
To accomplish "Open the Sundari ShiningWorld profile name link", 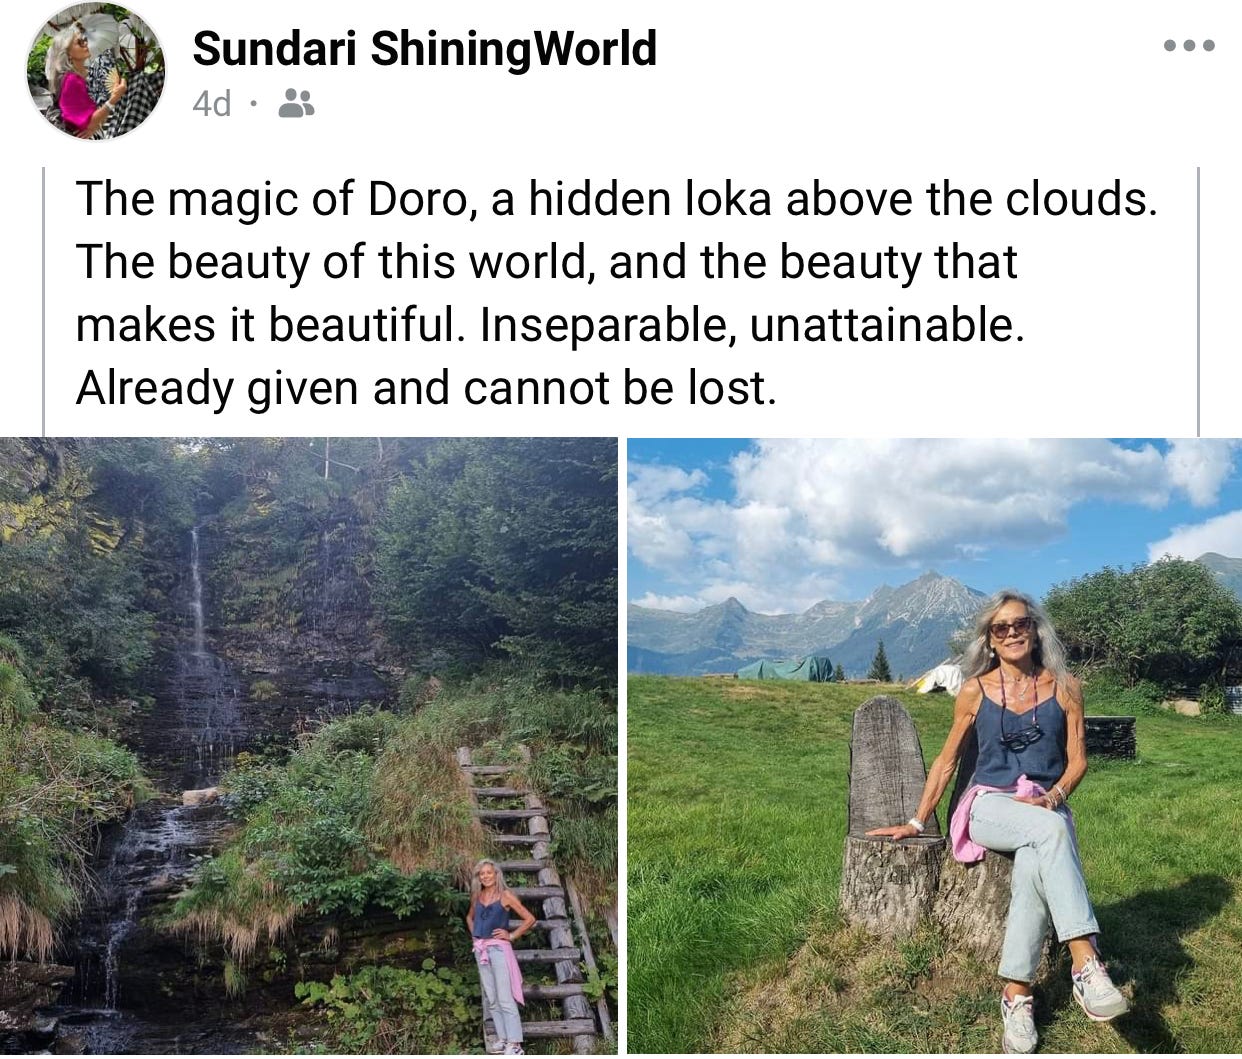I will click(424, 48).
